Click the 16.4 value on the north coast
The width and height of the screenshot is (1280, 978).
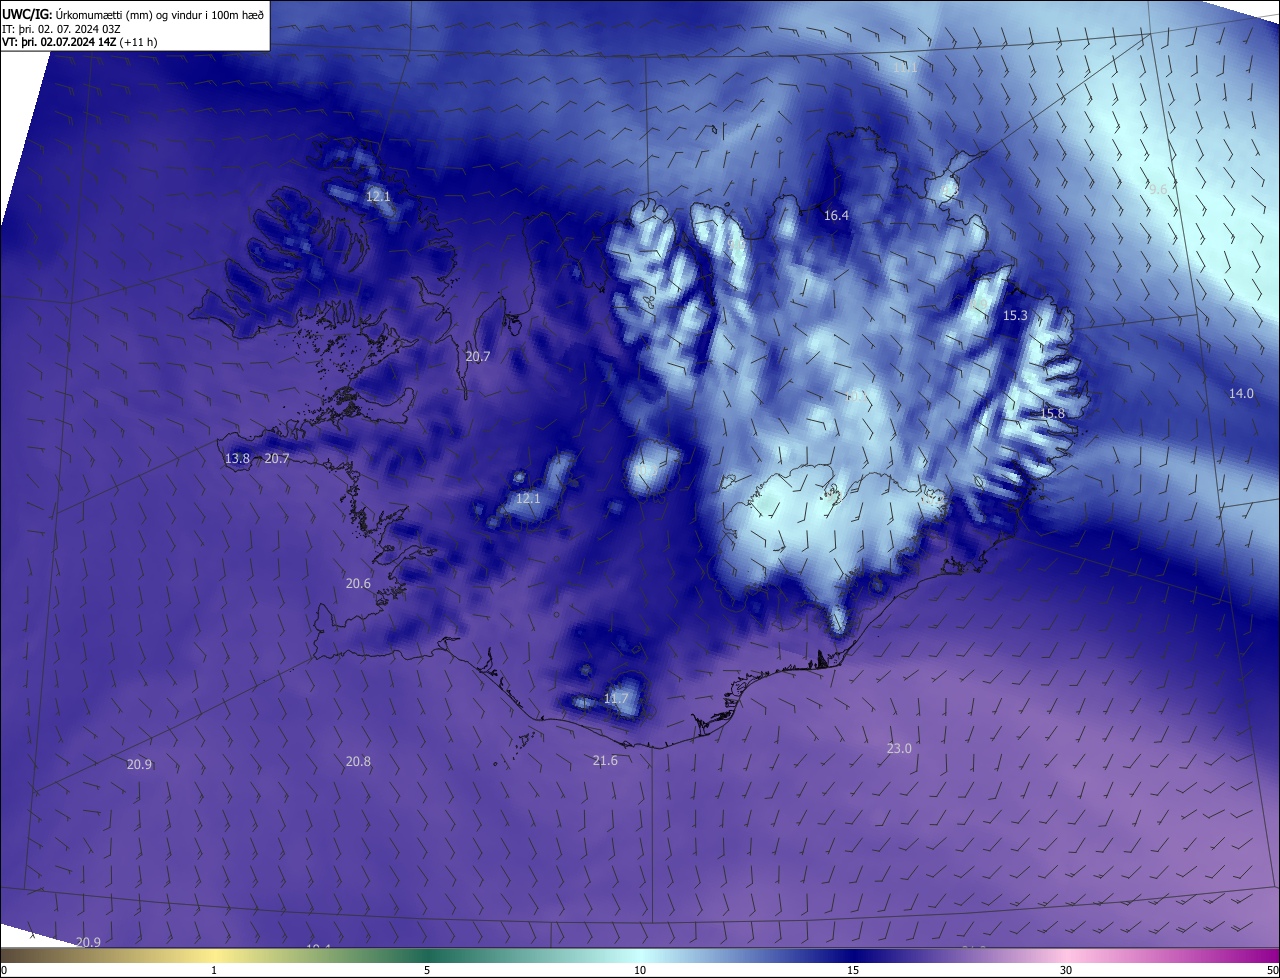point(836,216)
